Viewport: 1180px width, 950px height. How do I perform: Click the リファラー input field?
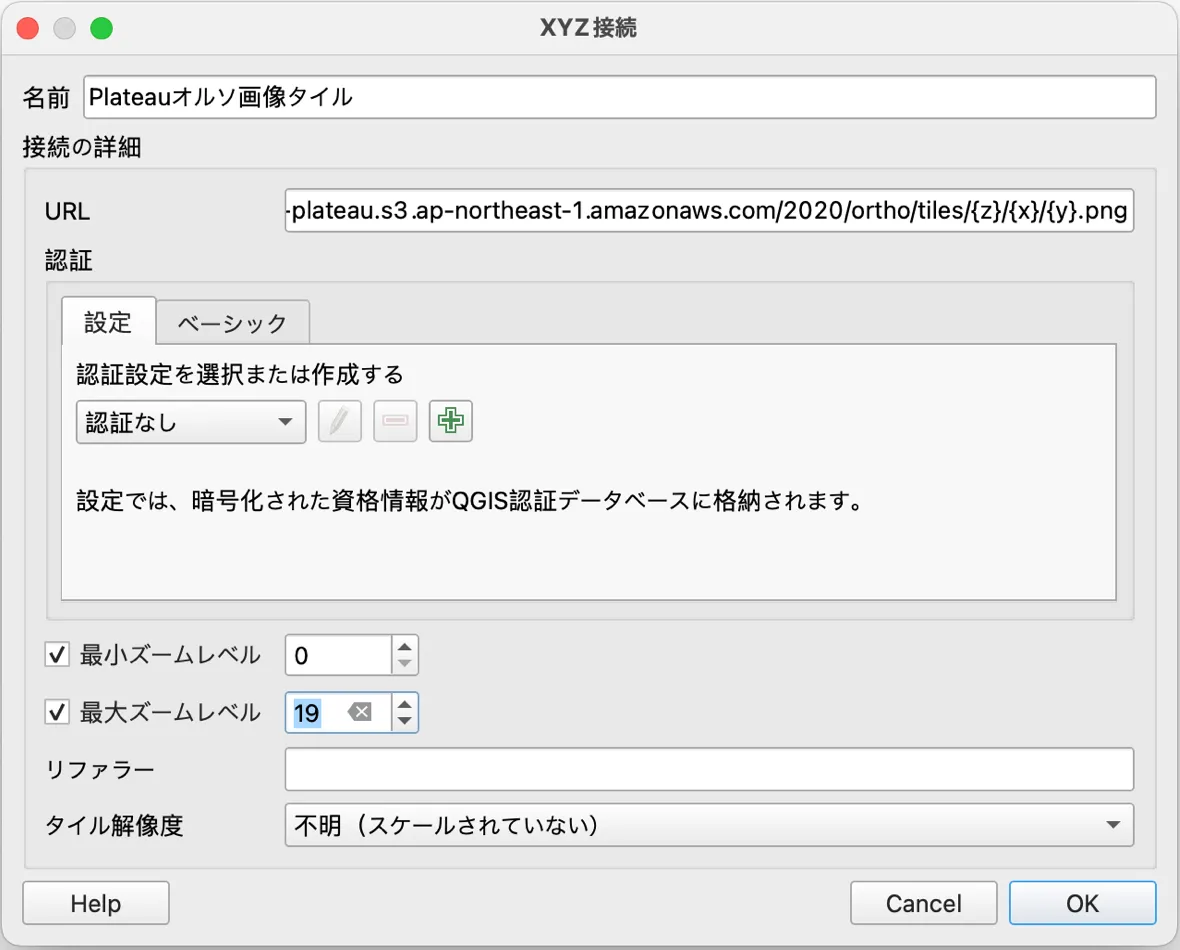[x=708, y=769]
